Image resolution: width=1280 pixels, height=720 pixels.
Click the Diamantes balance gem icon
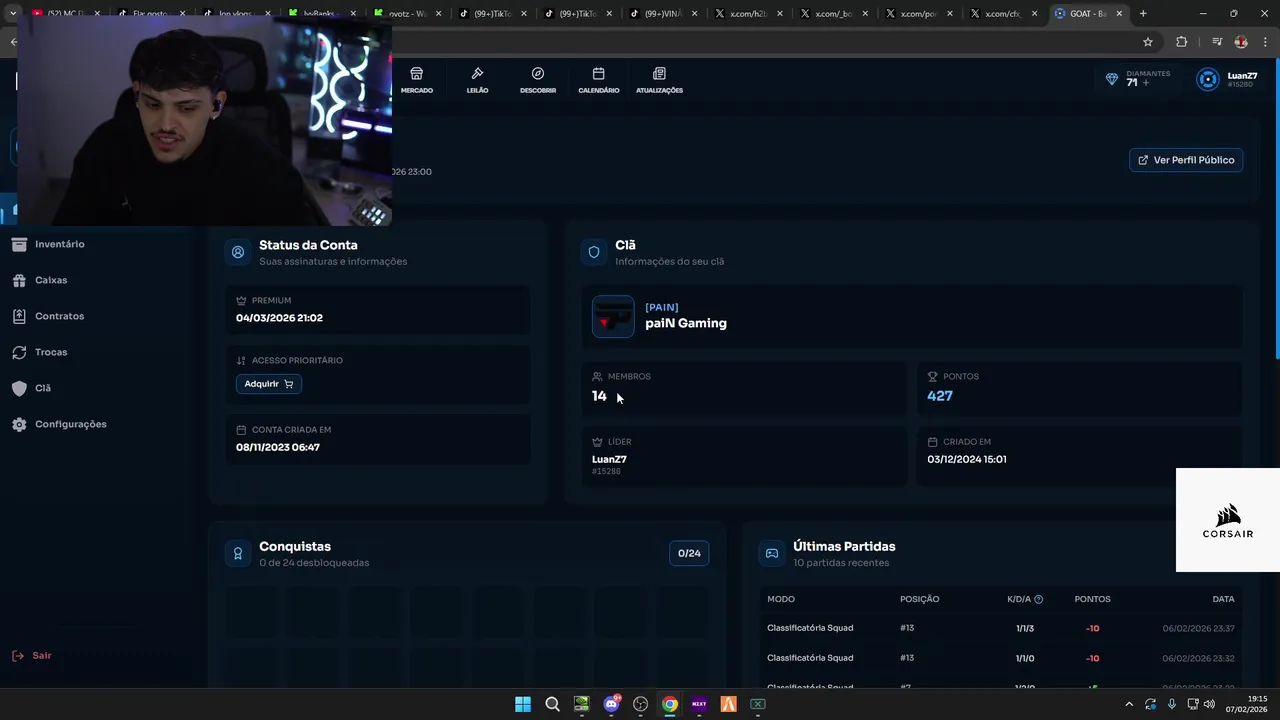pos(1111,79)
